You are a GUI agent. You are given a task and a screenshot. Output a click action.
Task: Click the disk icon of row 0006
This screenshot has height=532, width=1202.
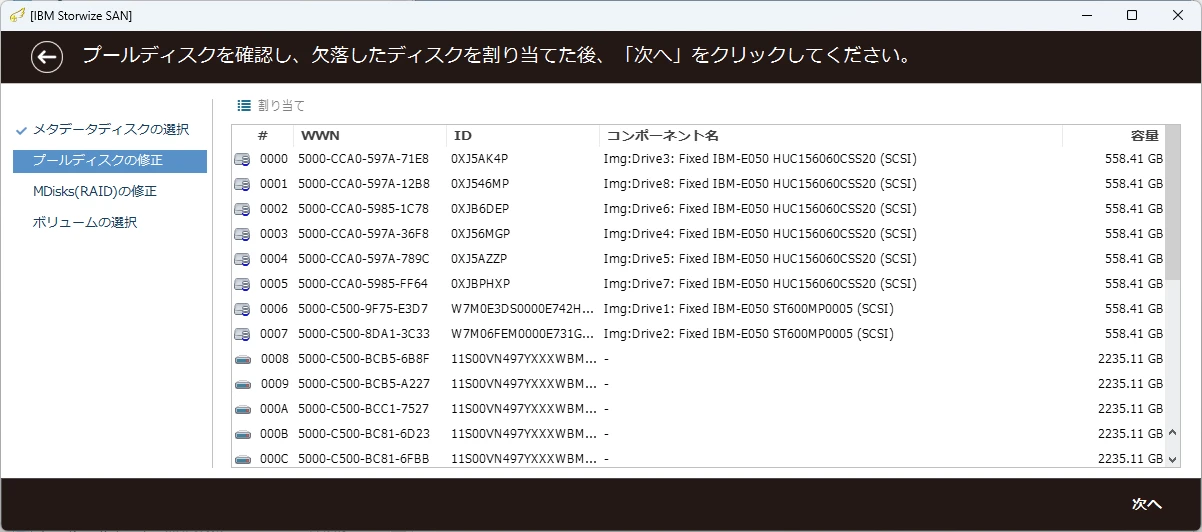click(242, 309)
